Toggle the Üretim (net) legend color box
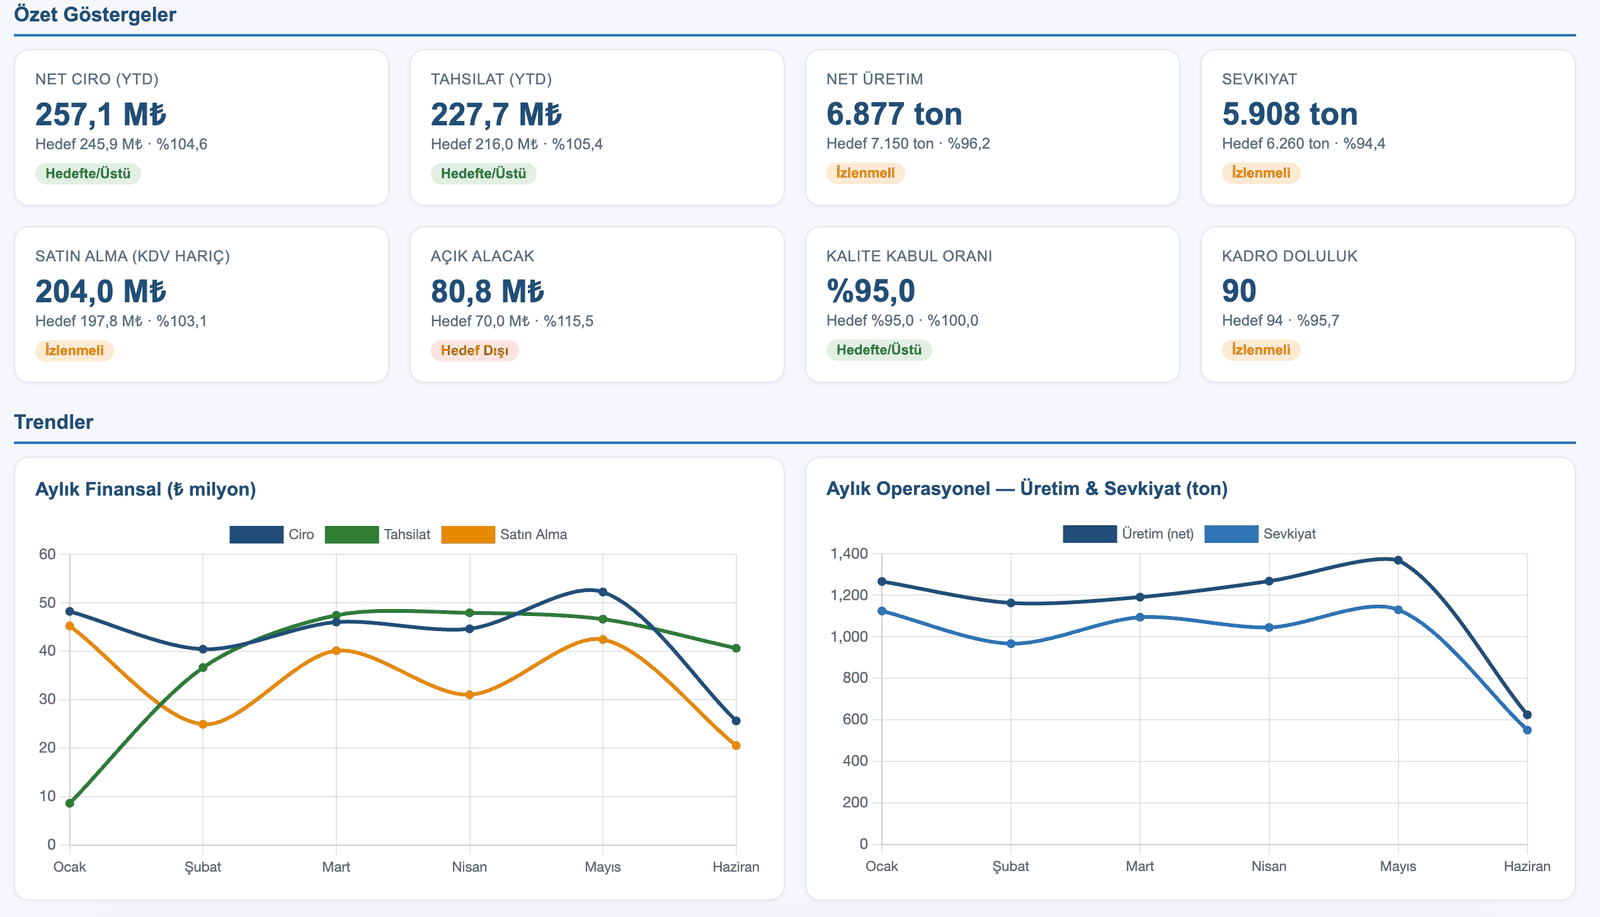 [x=1090, y=534]
